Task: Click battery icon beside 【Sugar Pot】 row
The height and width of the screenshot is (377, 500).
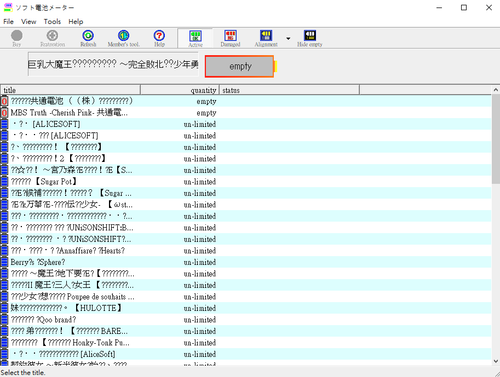Action: pos(4,182)
